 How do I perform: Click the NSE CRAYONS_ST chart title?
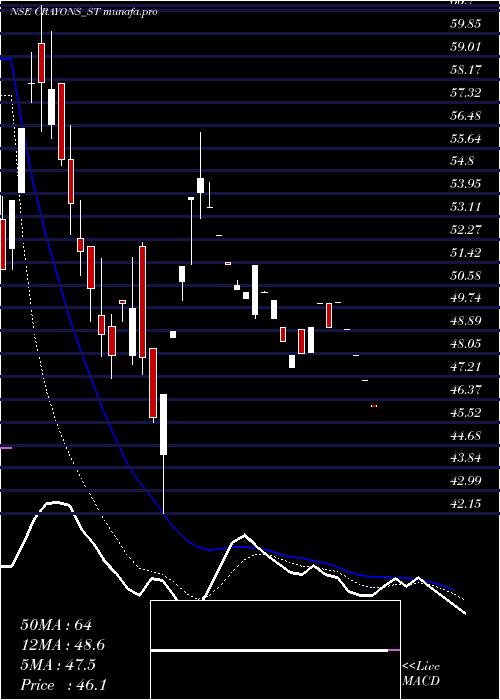(83, 12)
